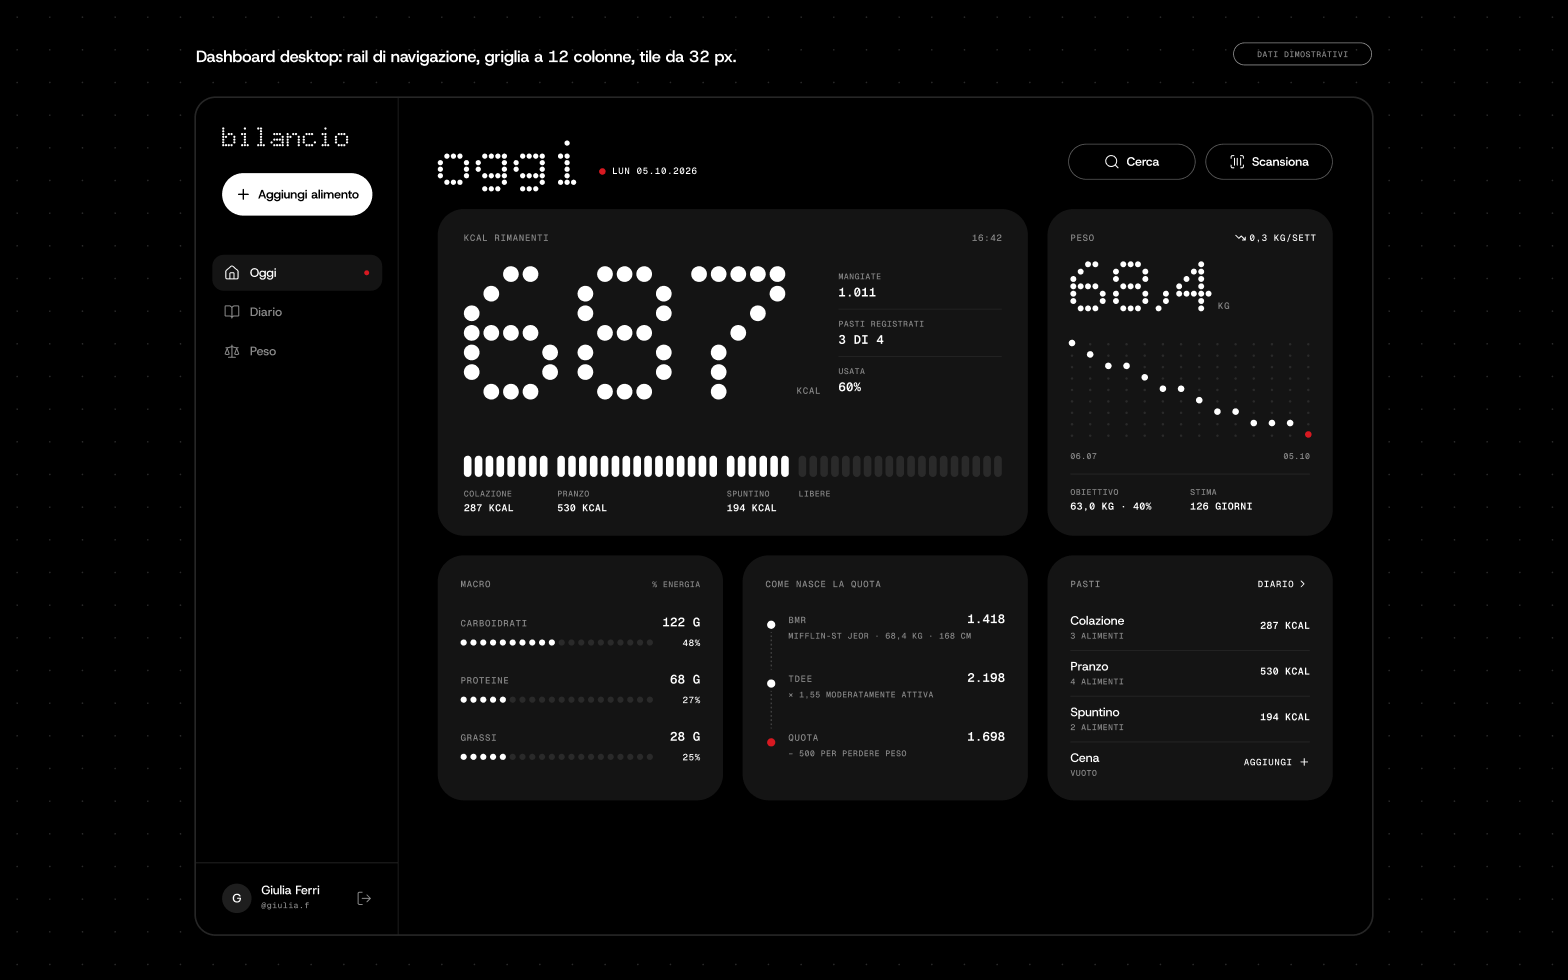Click the 530 KCAL Pranzo label under bar

click(582, 508)
